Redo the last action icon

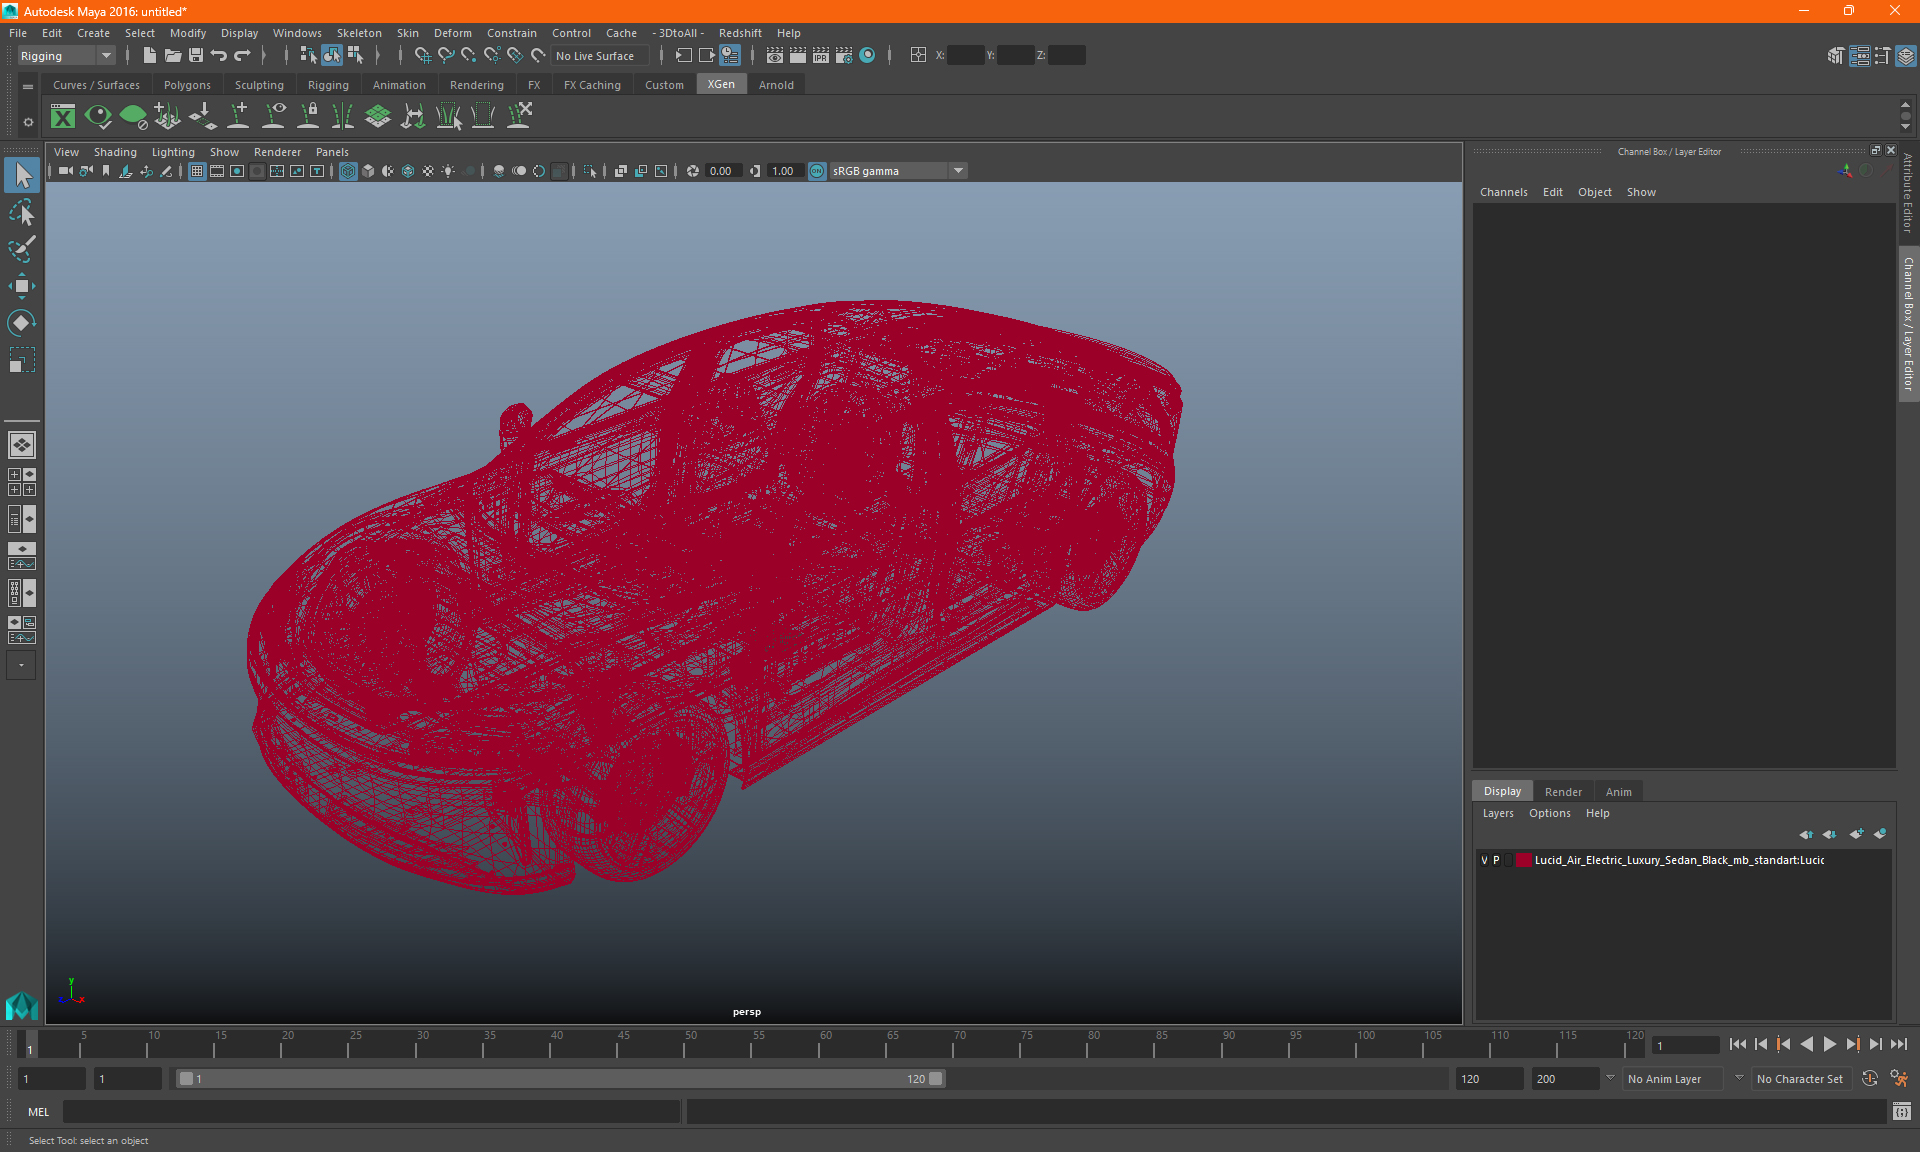[242, 56]
